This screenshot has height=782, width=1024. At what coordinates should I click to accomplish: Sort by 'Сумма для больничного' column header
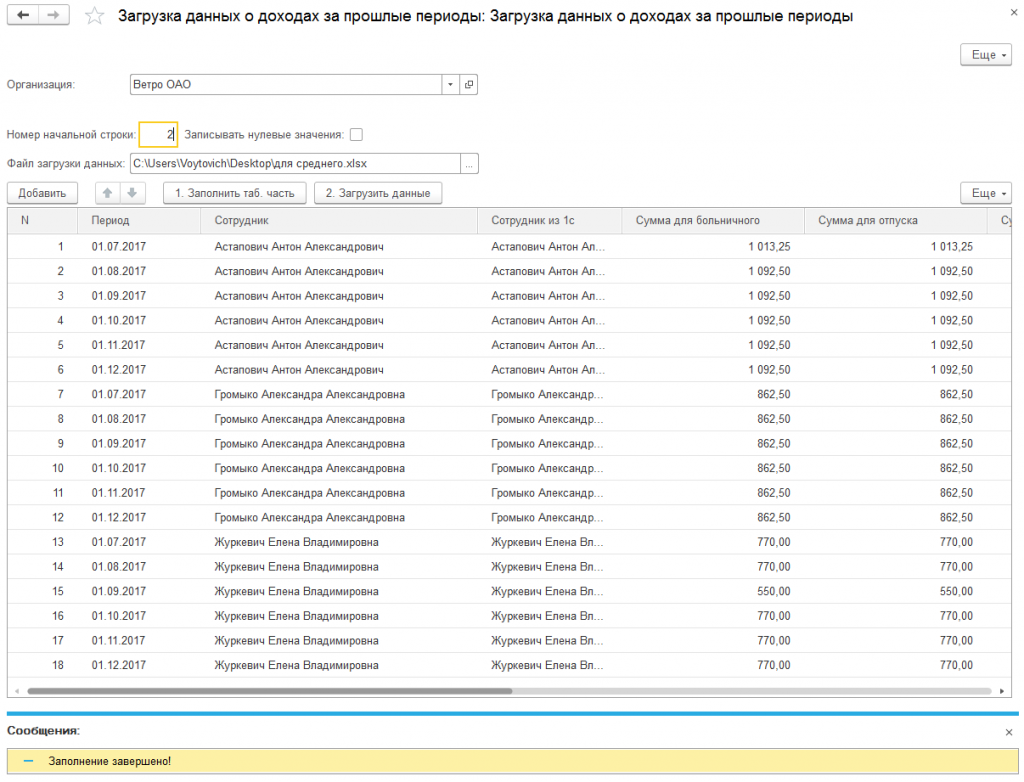[x=712, y=220]
